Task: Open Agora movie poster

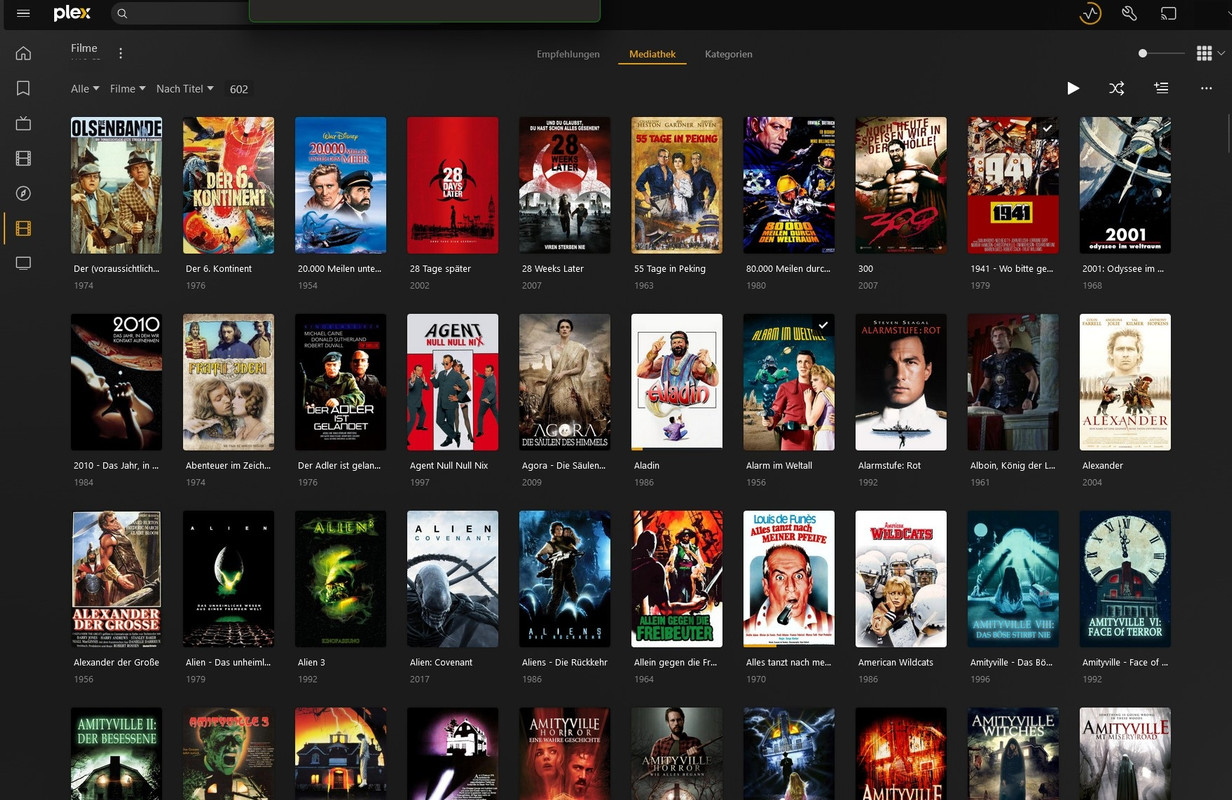Action: pyautogui.click(x=564, y=382)
